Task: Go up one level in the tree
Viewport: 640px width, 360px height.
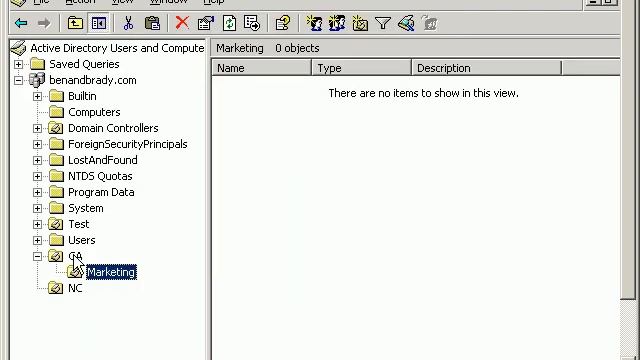Action: tap(75, 23)
